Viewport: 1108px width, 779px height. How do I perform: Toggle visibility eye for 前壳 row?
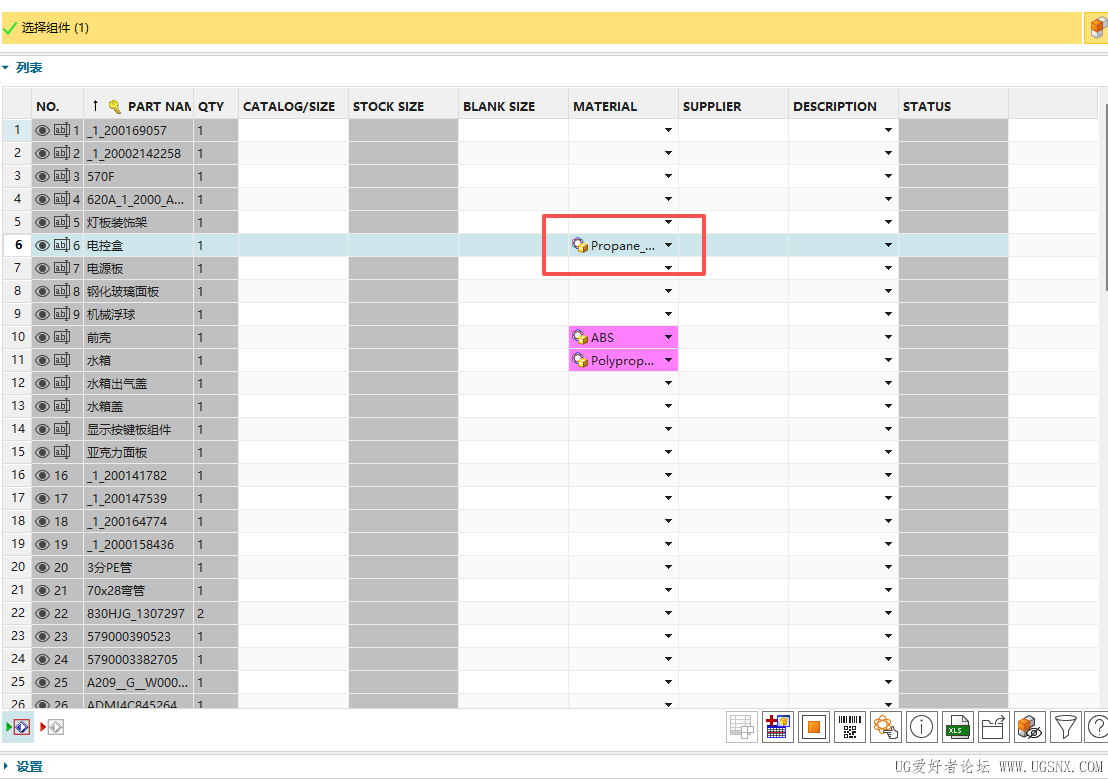pos(42,337)
